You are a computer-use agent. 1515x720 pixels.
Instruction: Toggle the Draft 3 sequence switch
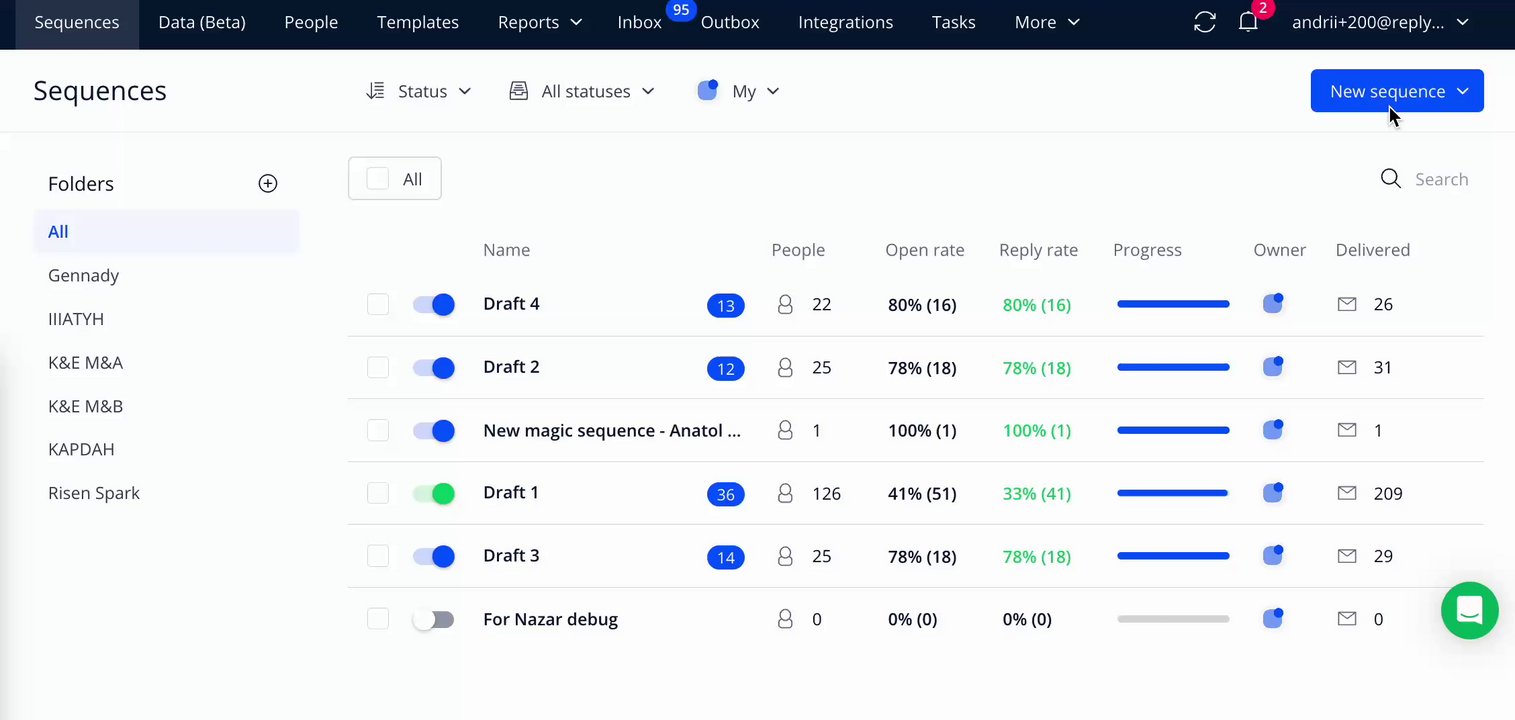[x=434, y=556]
